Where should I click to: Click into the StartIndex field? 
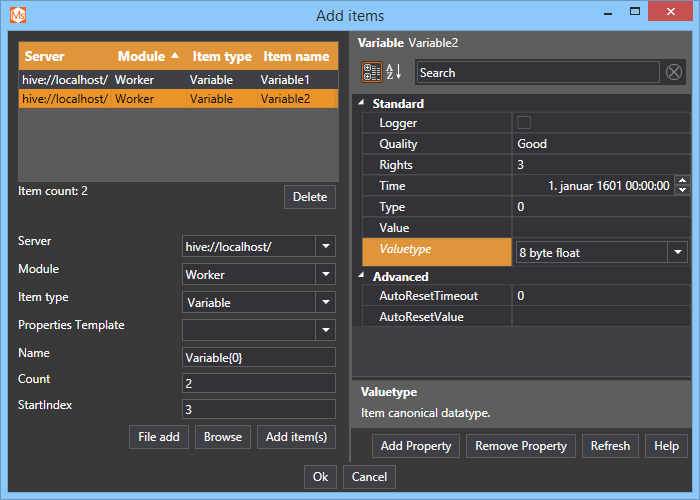258,409
